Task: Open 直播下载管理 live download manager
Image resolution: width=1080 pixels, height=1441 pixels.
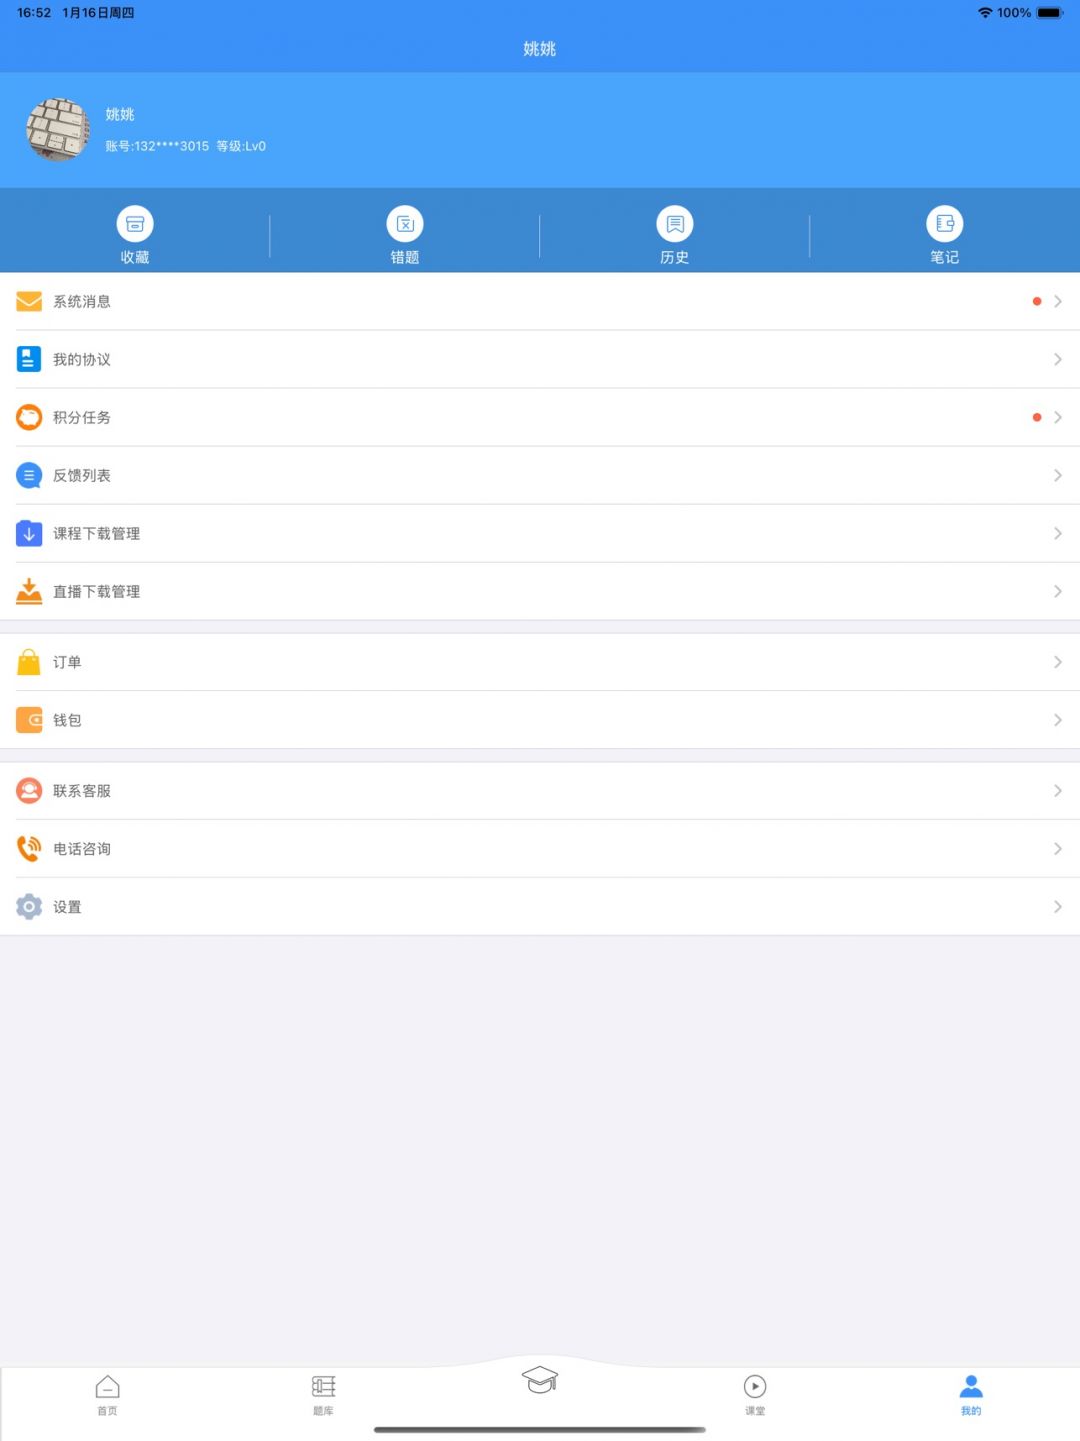Action: tap(540, 591)
